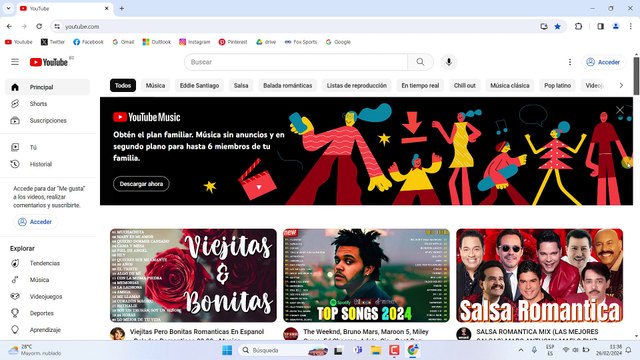Open Aprendizaje in Explorar
640x360 pixels.
coord(47,330)
